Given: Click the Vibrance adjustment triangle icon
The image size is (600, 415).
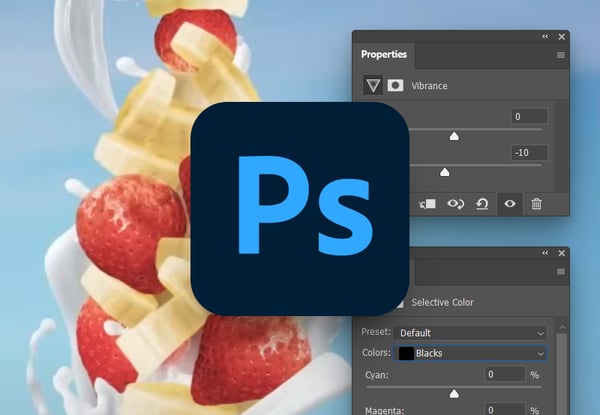Looking at the screenshot, I should click(373, 85).
